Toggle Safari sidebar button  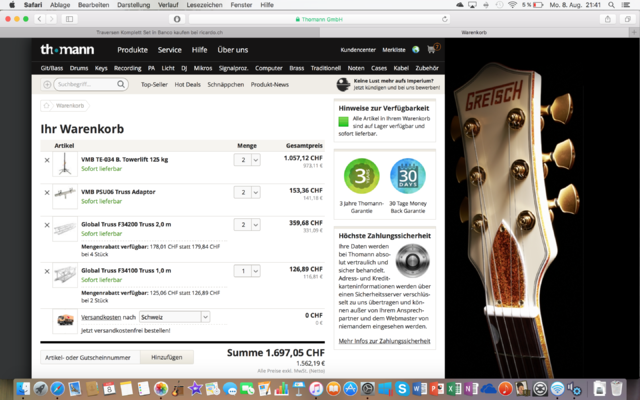click(69, 19)
